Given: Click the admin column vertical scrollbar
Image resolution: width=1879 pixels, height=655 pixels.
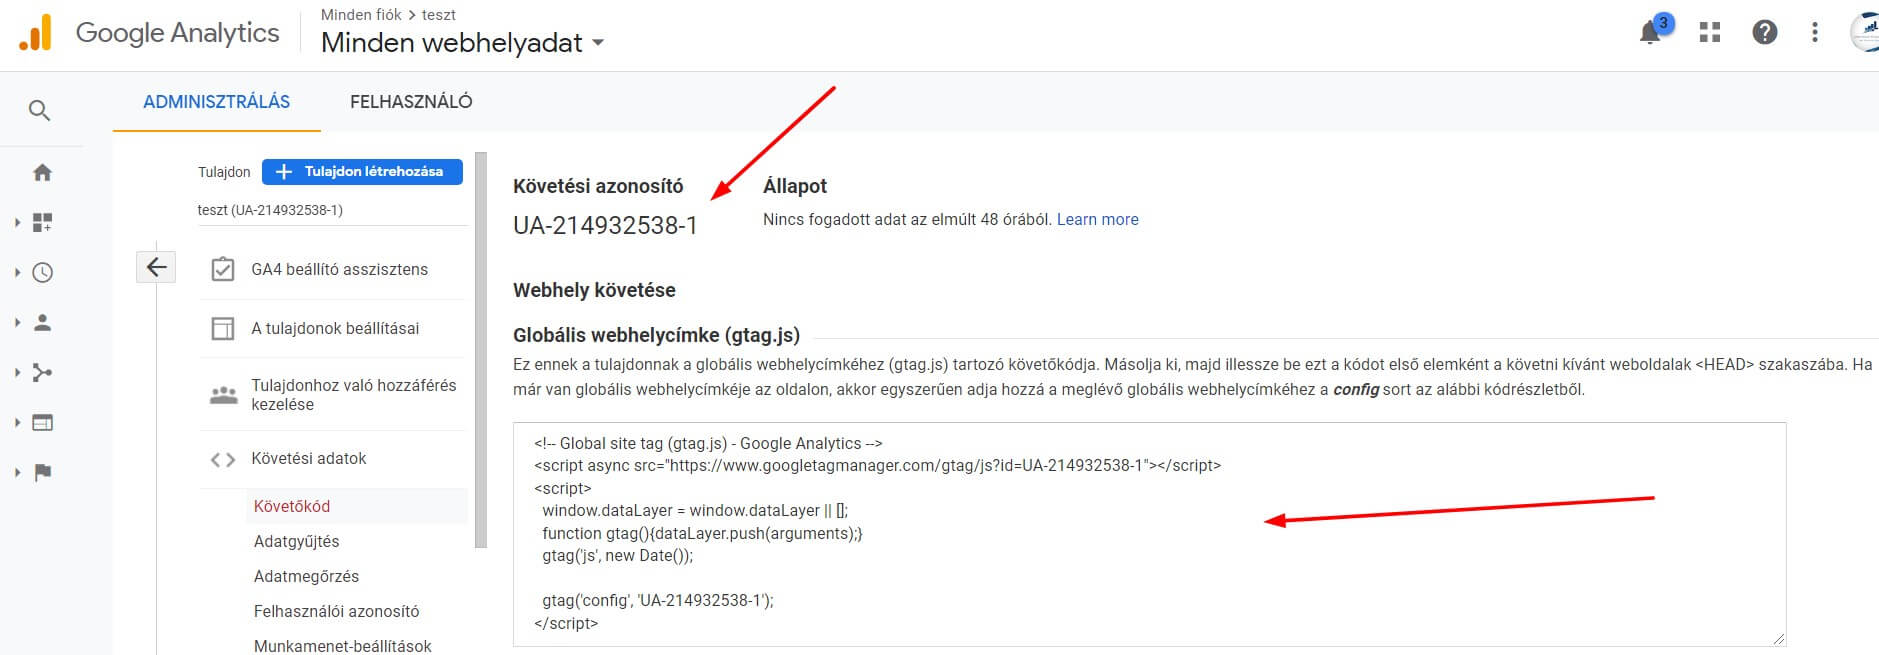Looking at the screenshot, I should tap(481, 350).
